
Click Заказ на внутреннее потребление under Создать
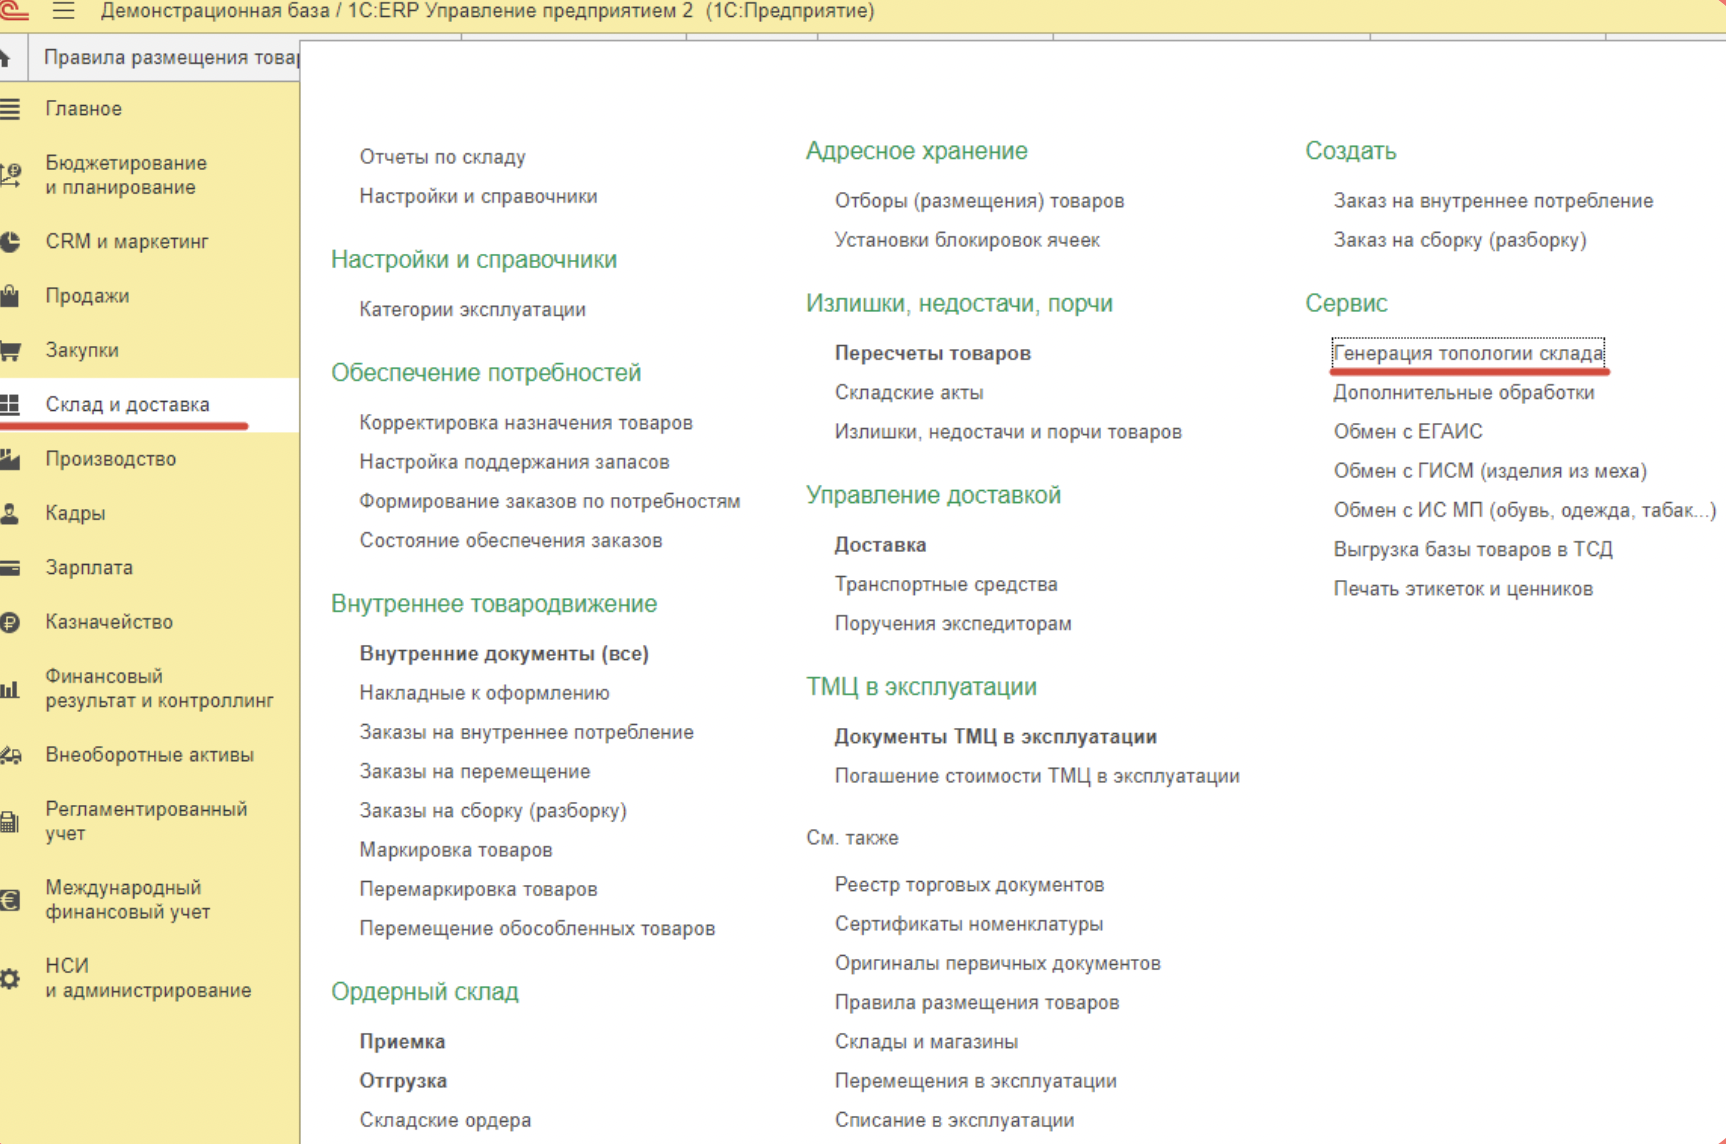pos(1492,201)
